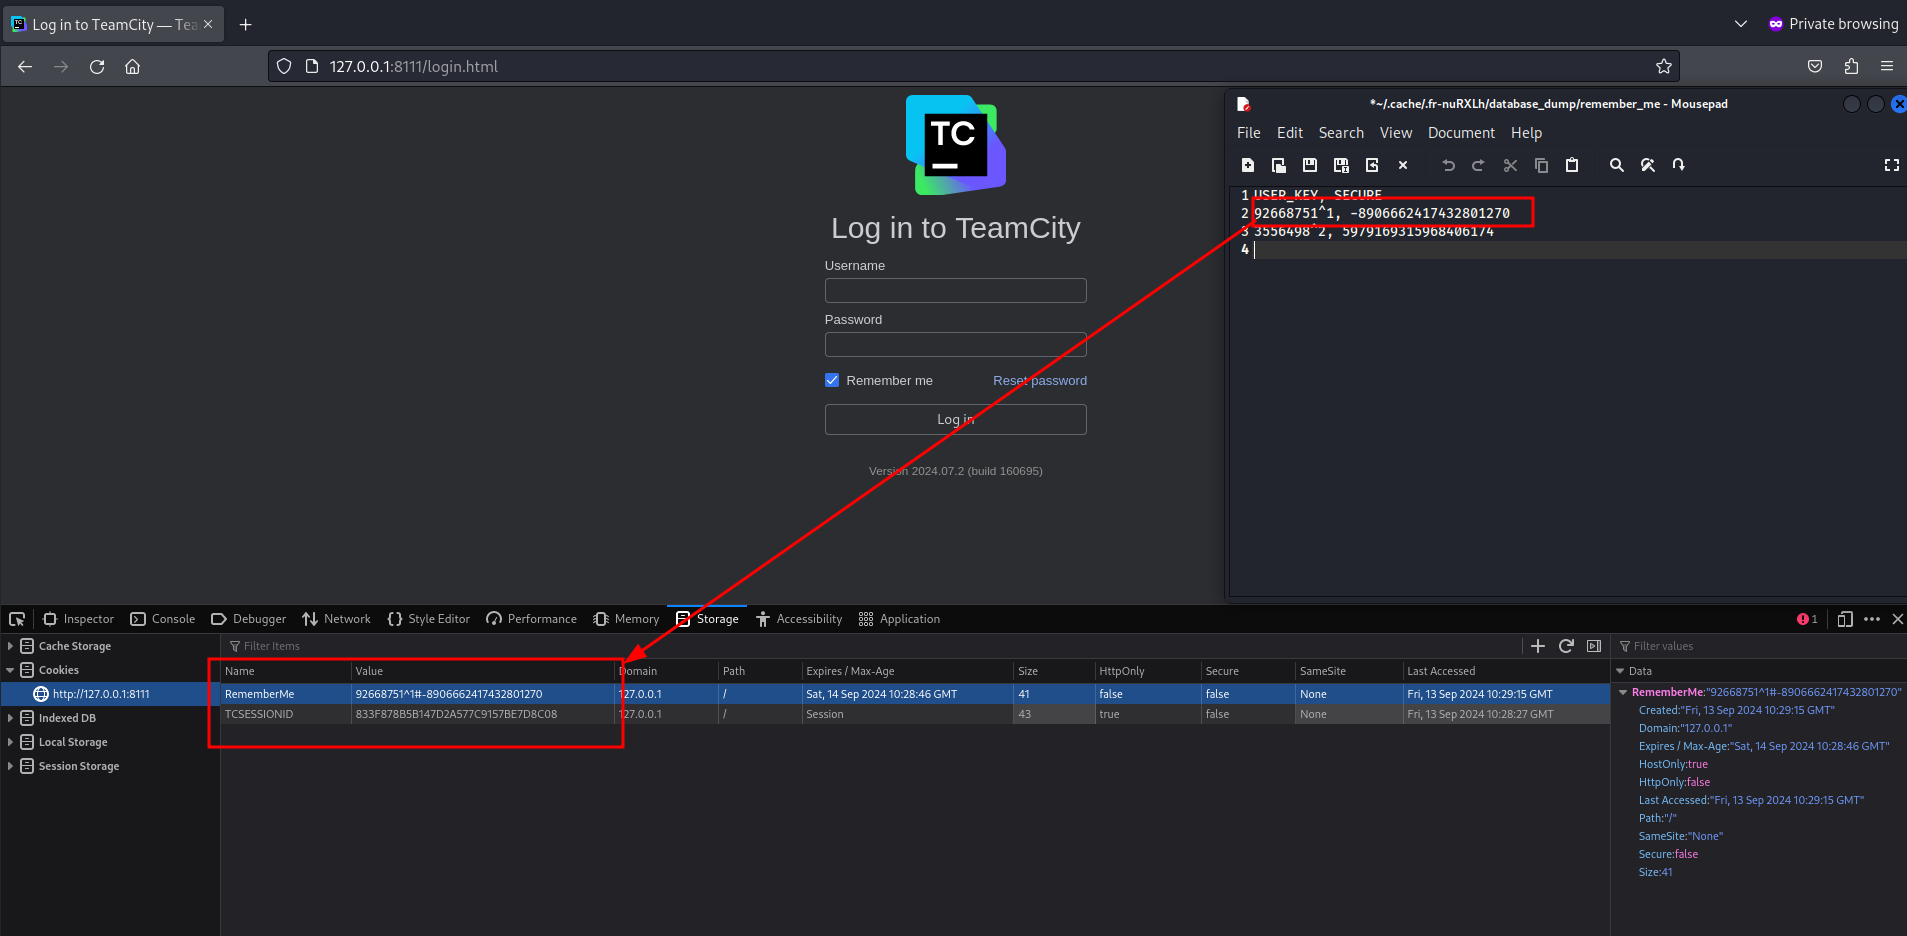
Task: Open the Application devtools tab
Action: (x=900, y=619)
